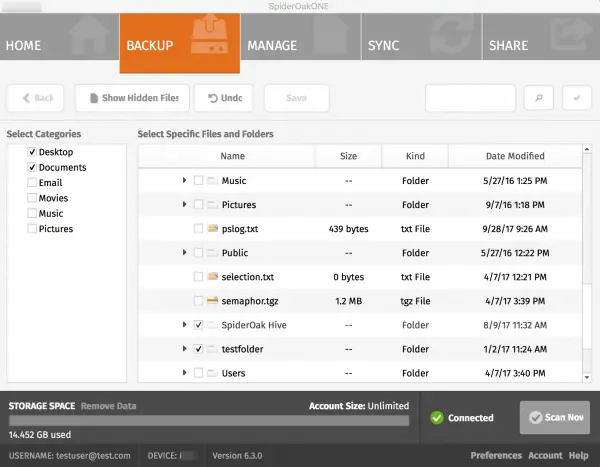Click the share arrow icon in Share tab

coord(571,35)
